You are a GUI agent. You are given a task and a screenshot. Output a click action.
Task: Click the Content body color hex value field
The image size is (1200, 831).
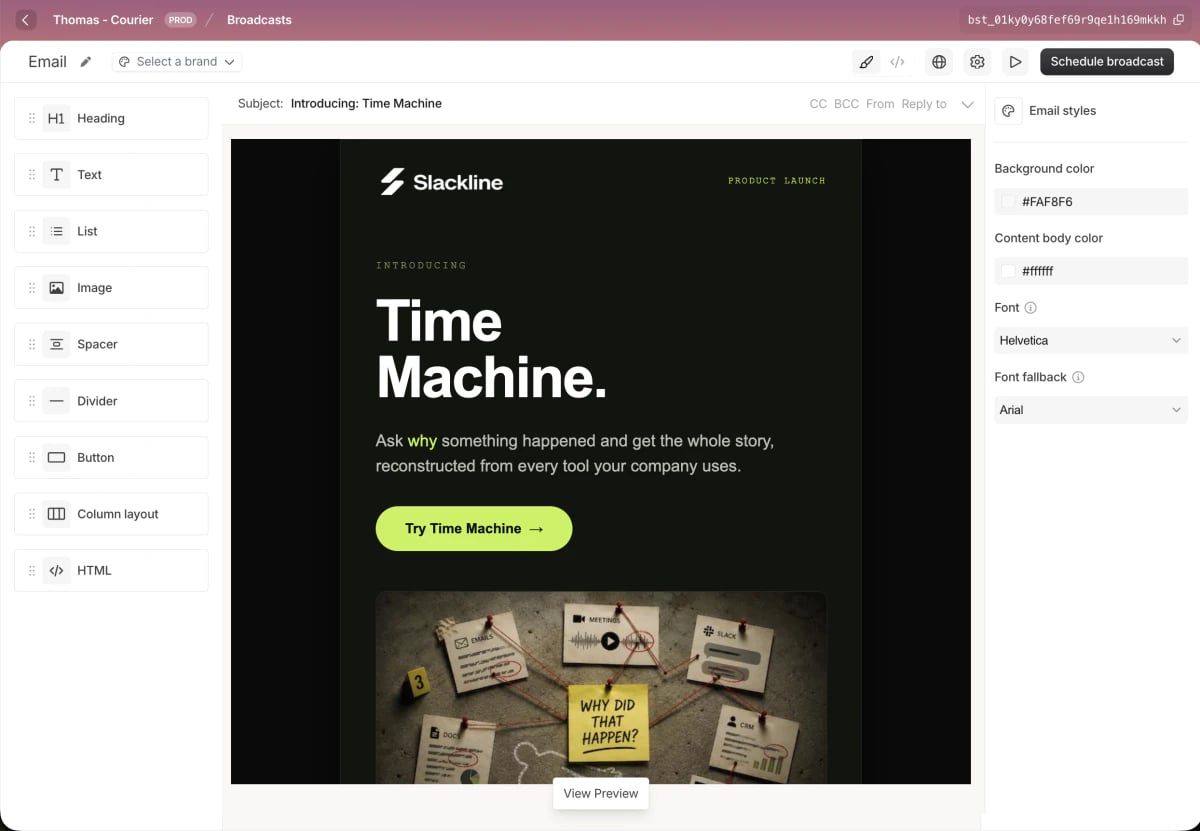point(1091,271)
